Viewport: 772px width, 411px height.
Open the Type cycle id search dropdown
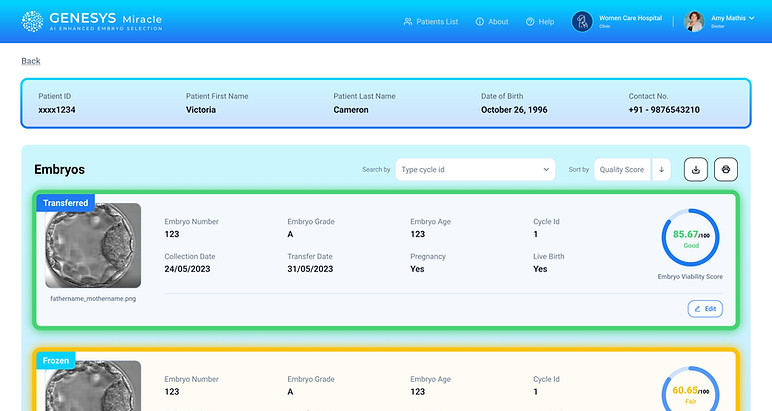(475, 169)
